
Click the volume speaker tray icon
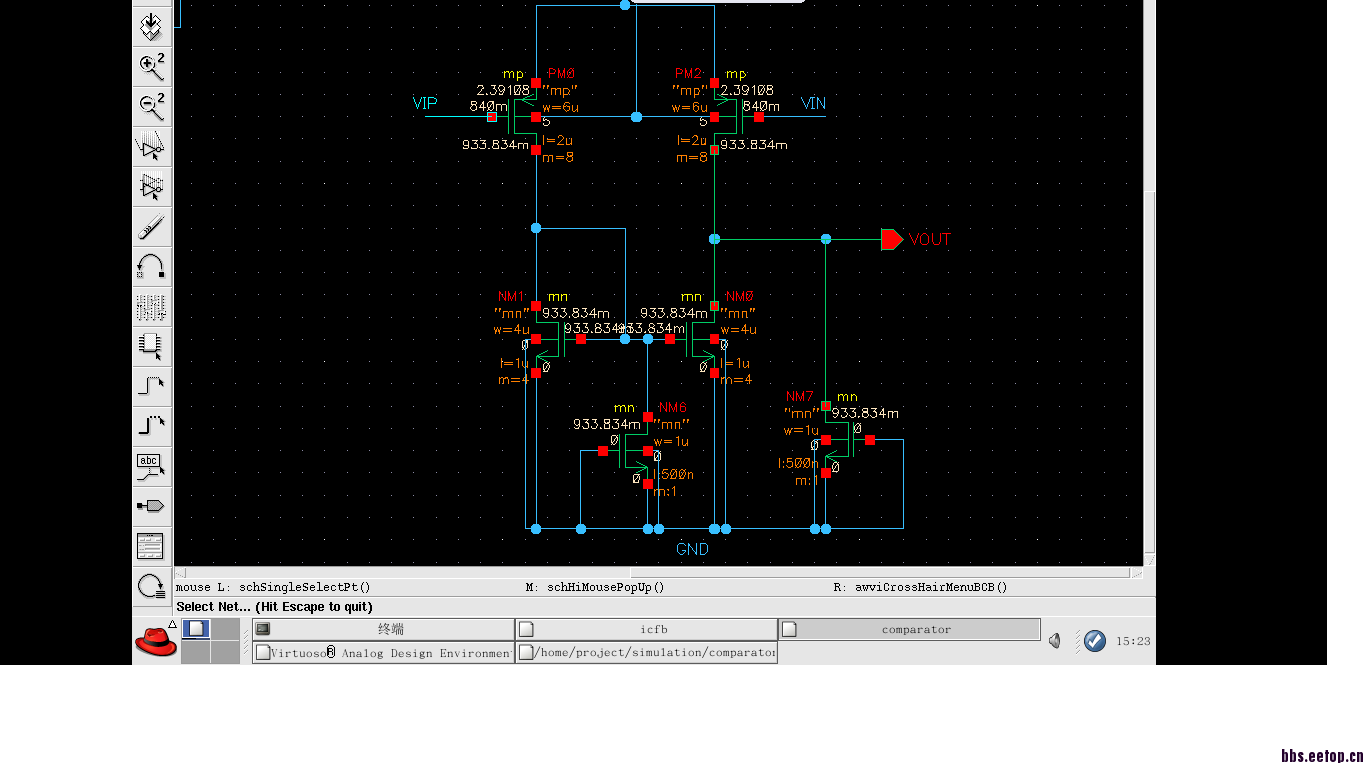coord(1055,641)
